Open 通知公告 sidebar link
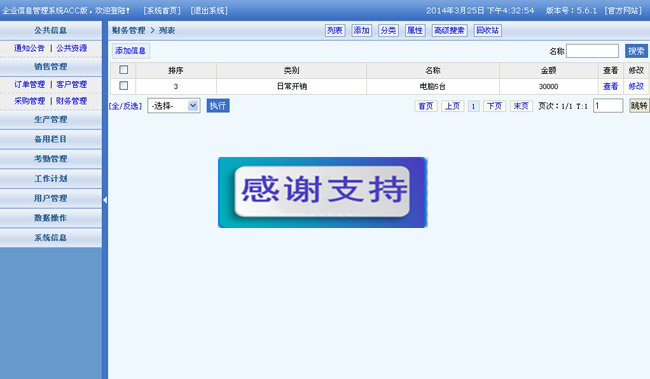Image resolution: width=650 pixels, height=379 pixels. (29, 48)
